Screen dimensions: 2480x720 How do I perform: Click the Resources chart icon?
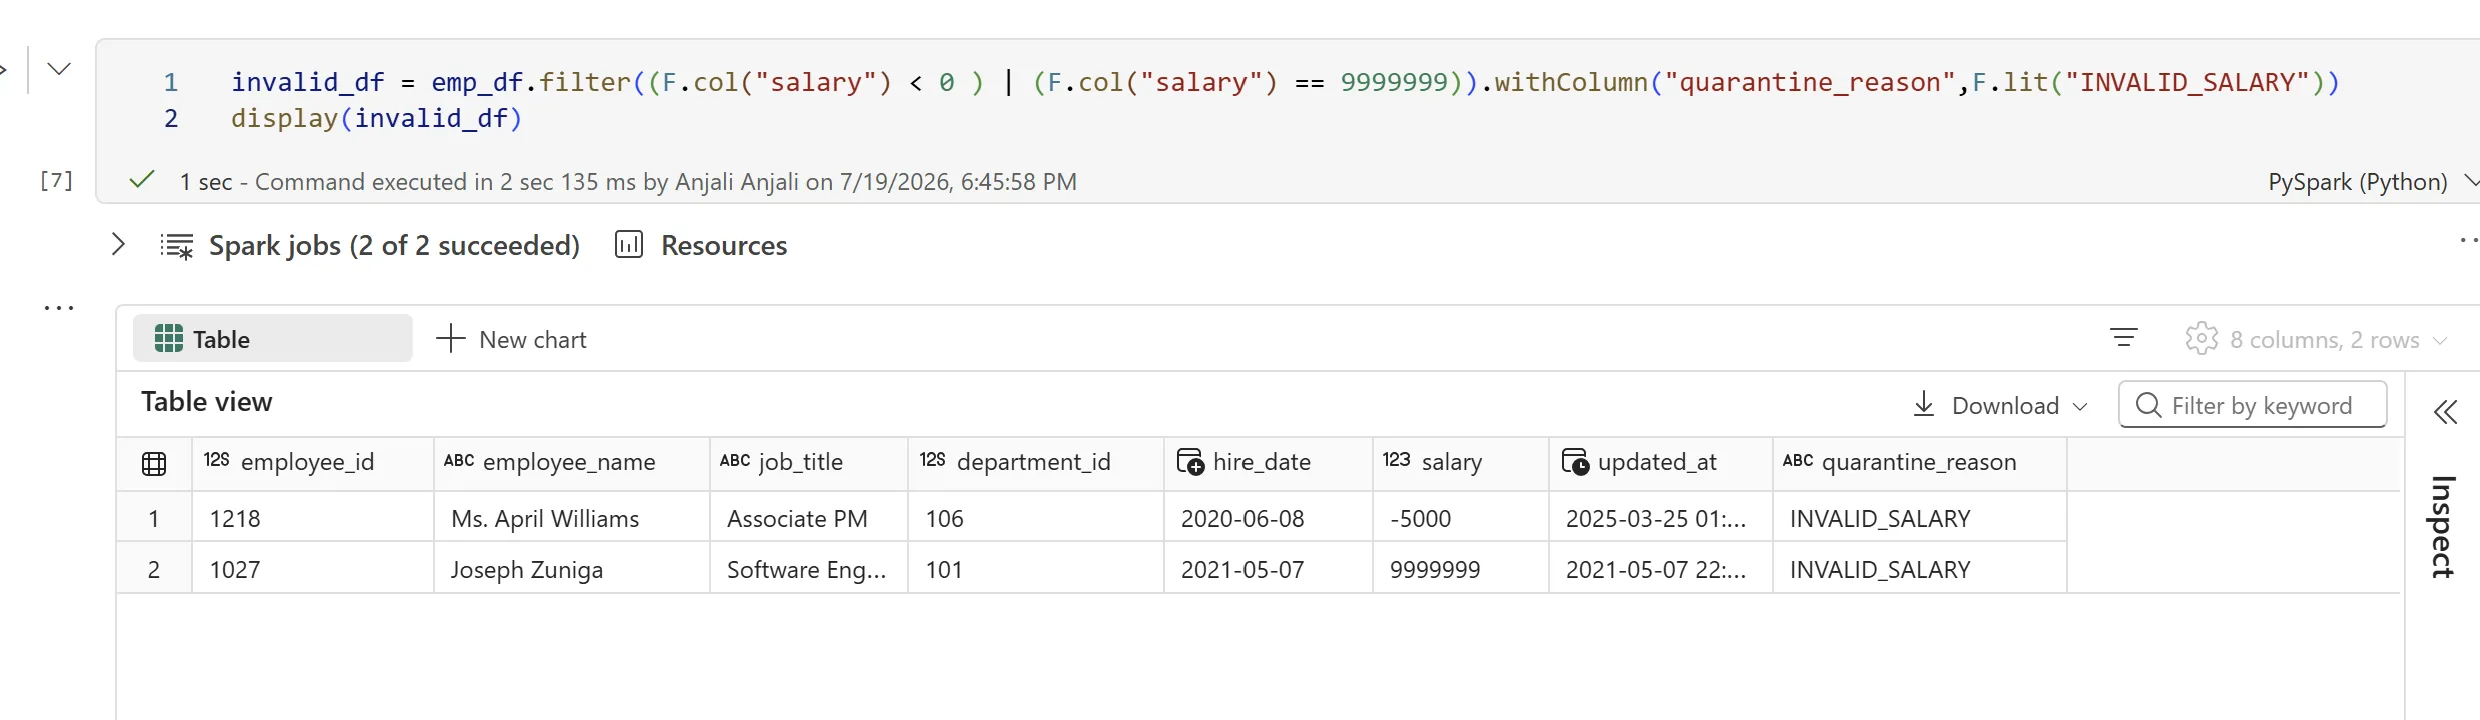point(629,244)
